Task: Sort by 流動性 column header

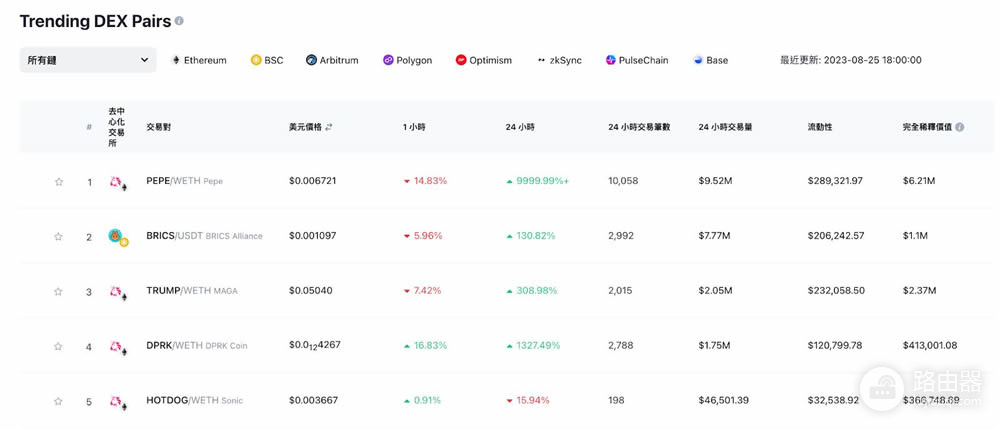Action: (820, 127)
